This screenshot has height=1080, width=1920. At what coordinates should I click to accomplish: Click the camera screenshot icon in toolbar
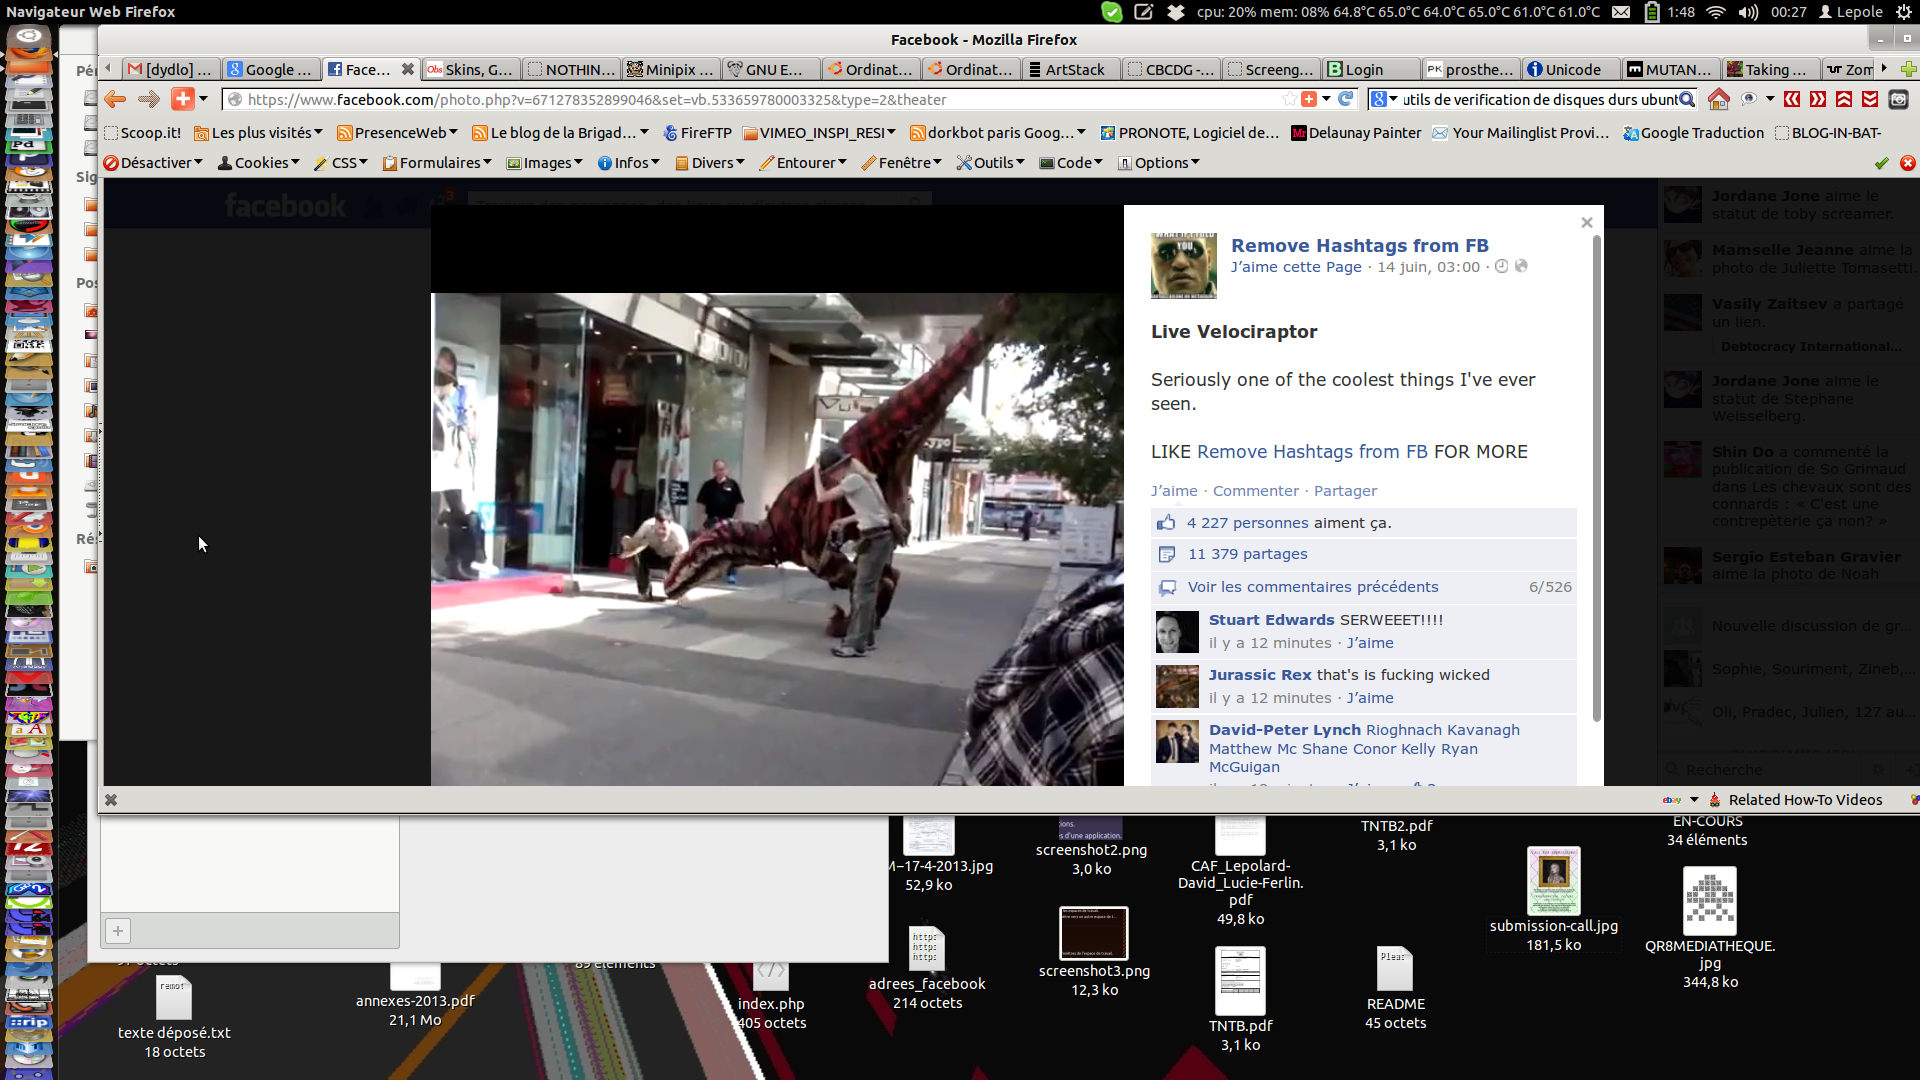click(x=1898, y=99)
